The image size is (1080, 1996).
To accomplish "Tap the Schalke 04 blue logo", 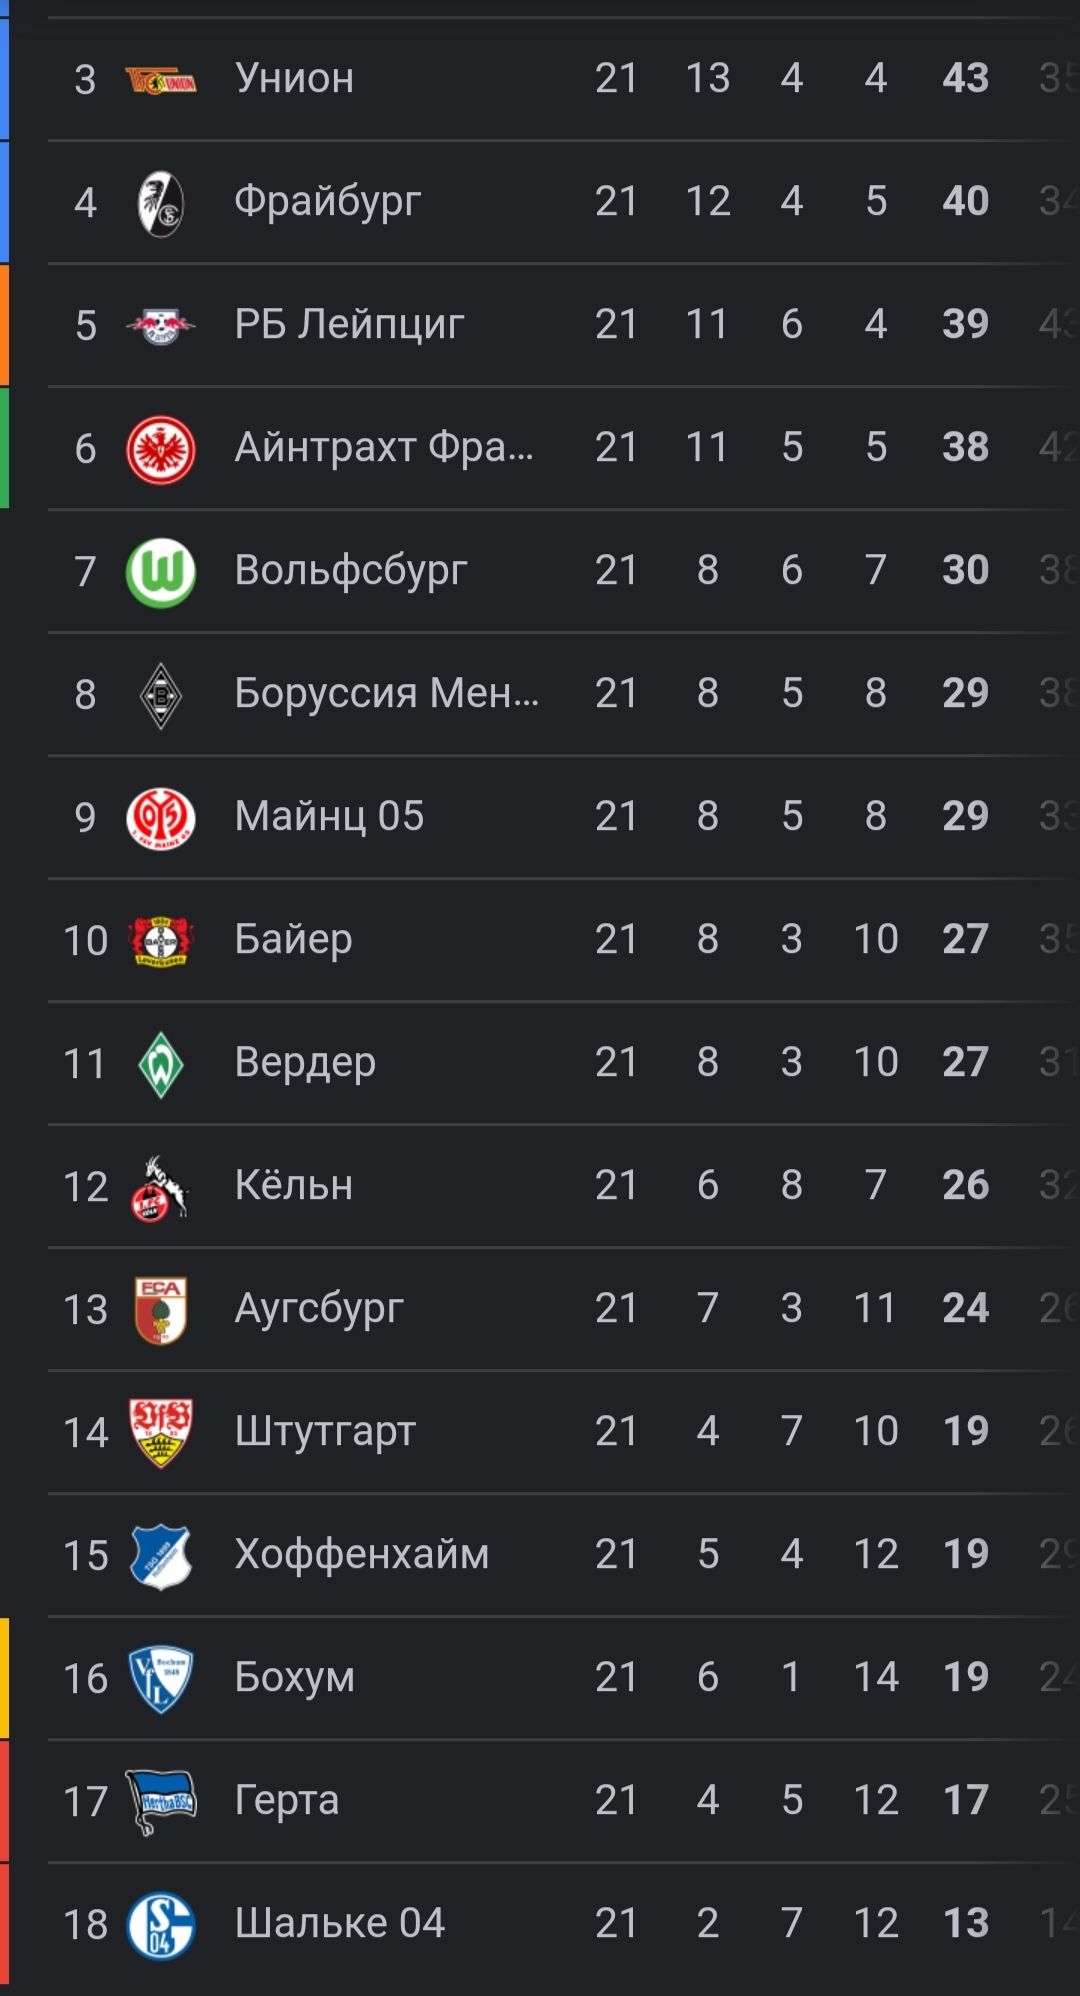I will click(x=161, y=1925).
